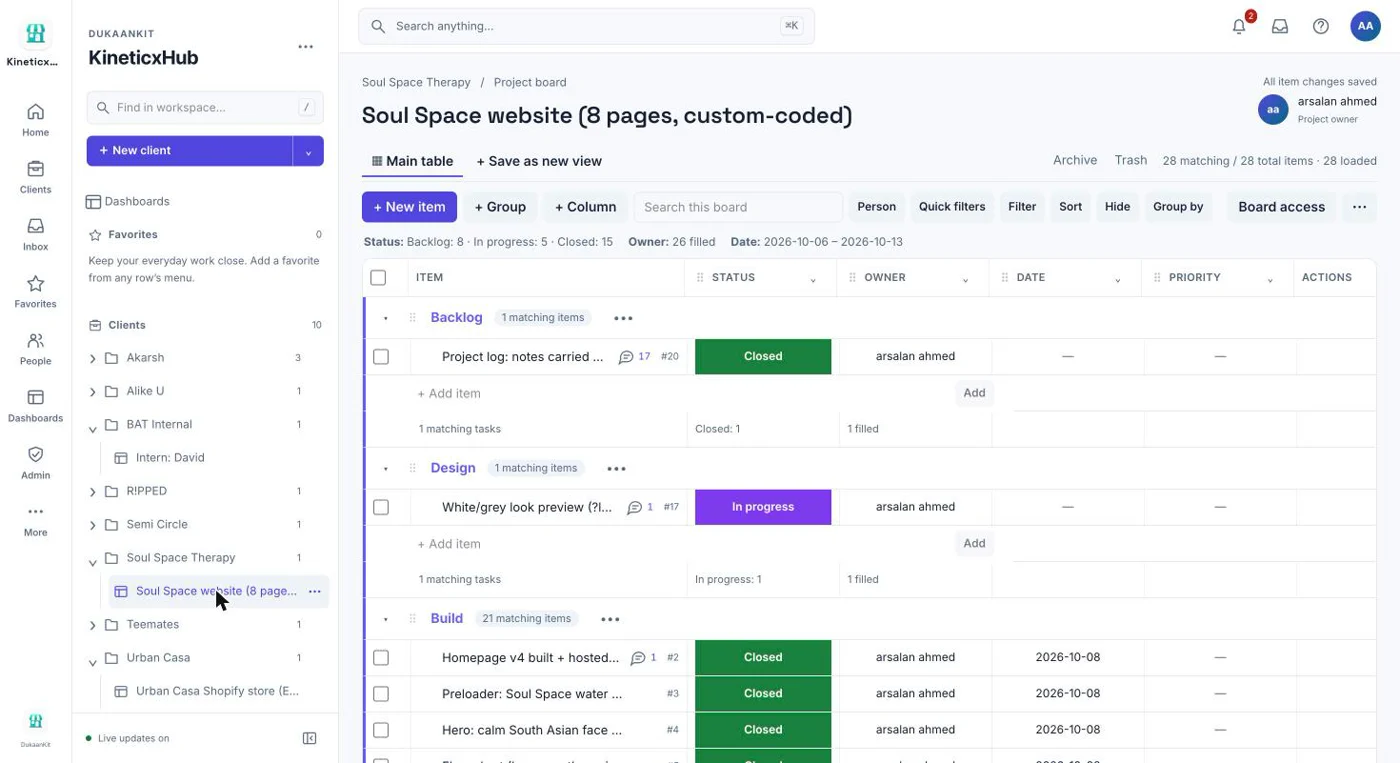Viewport: 1400px width, 763px height.
Task: Click Save as new view
Action: pos(539,161)
